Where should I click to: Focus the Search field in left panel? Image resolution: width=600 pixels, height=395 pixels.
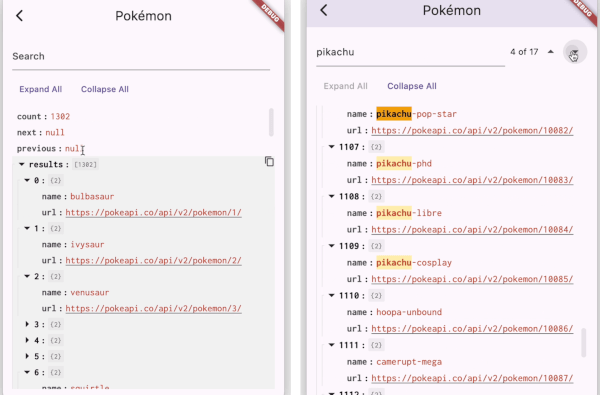tap(141, 57)
